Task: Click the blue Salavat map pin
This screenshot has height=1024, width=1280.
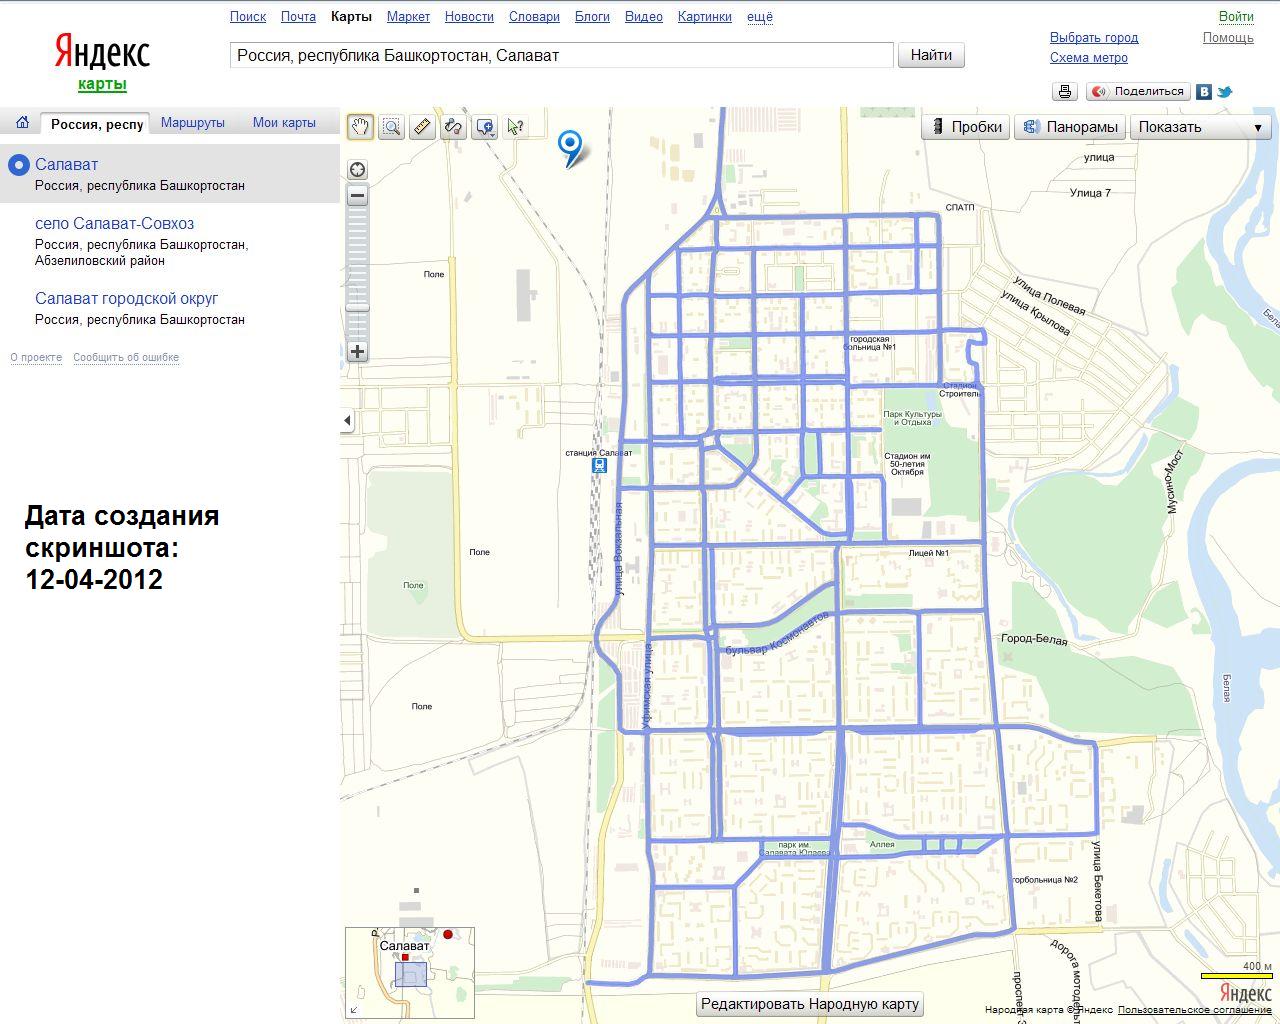Action: (x=570, y=148)
